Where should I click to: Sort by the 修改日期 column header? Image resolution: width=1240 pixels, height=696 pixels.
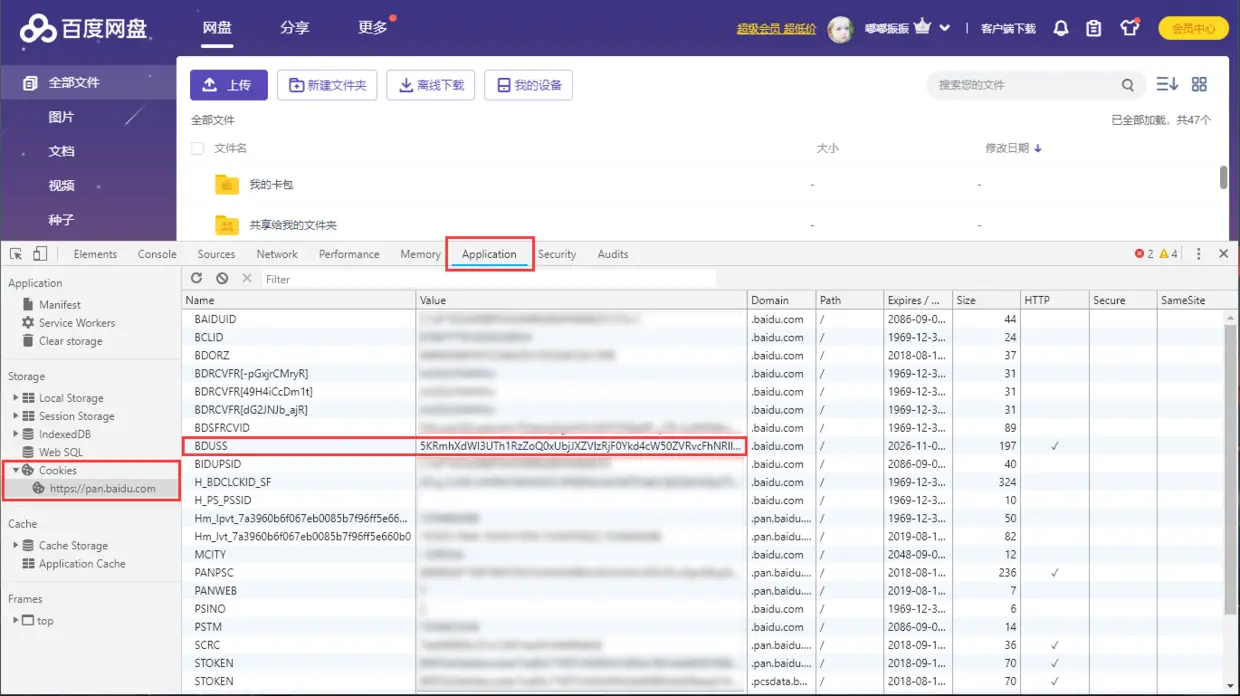coord(1013,148)
